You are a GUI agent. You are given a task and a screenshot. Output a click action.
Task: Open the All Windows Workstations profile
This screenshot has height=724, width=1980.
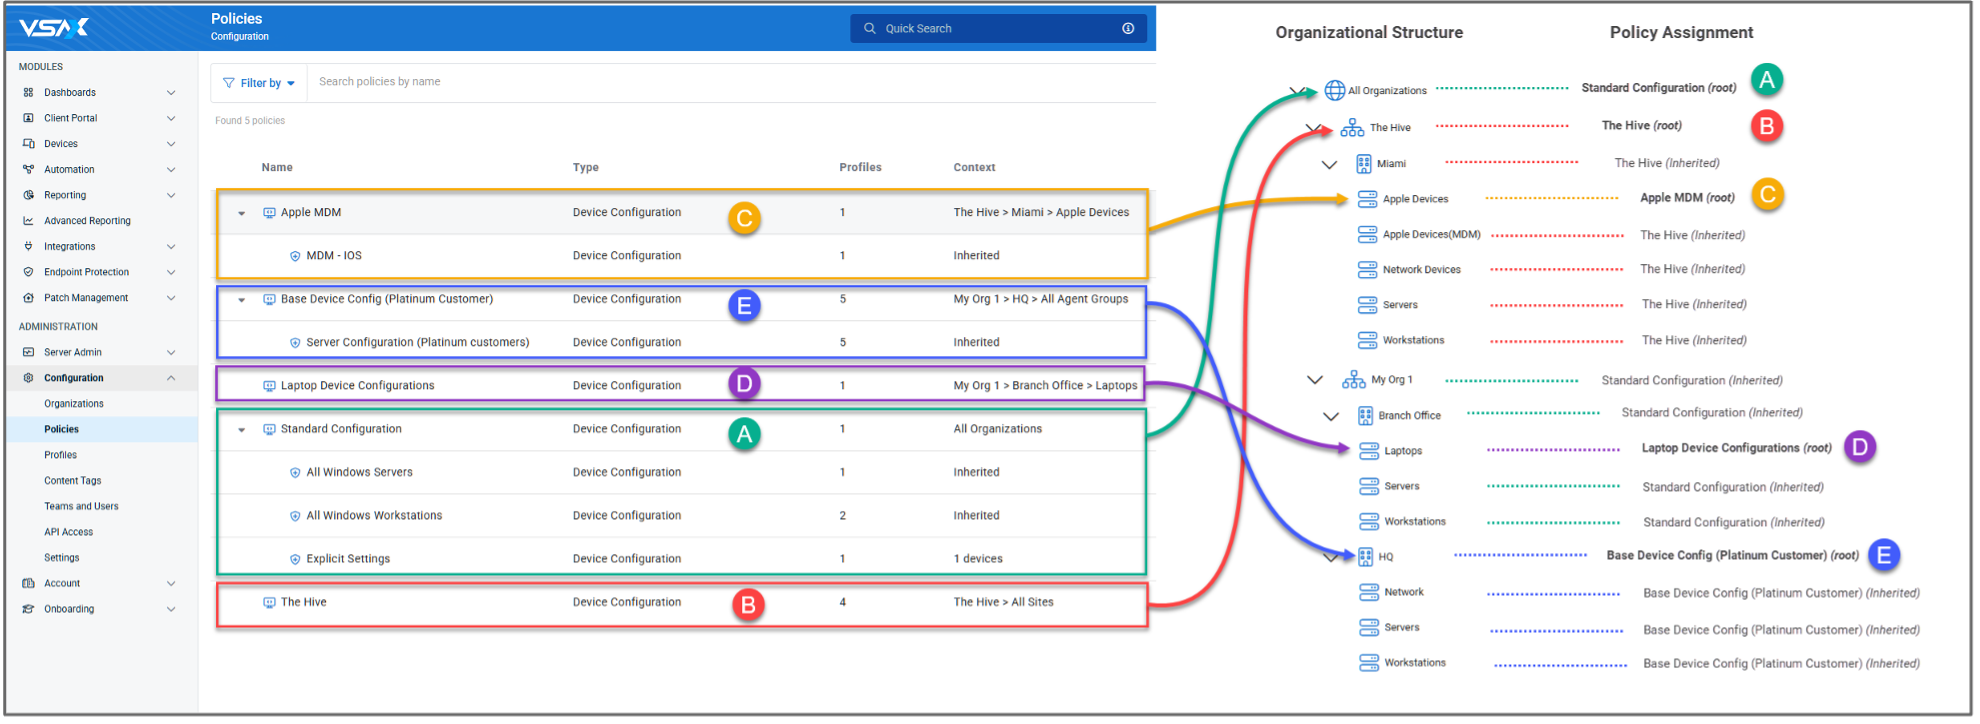[x=374, y=516]
